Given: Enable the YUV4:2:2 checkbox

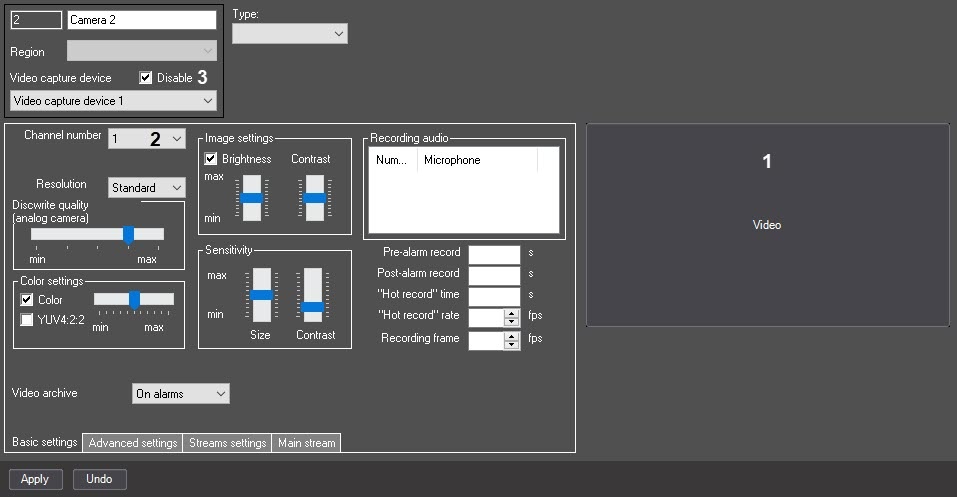Looking at the screenshot, I should pyautogui.click(x=26, y=320).
